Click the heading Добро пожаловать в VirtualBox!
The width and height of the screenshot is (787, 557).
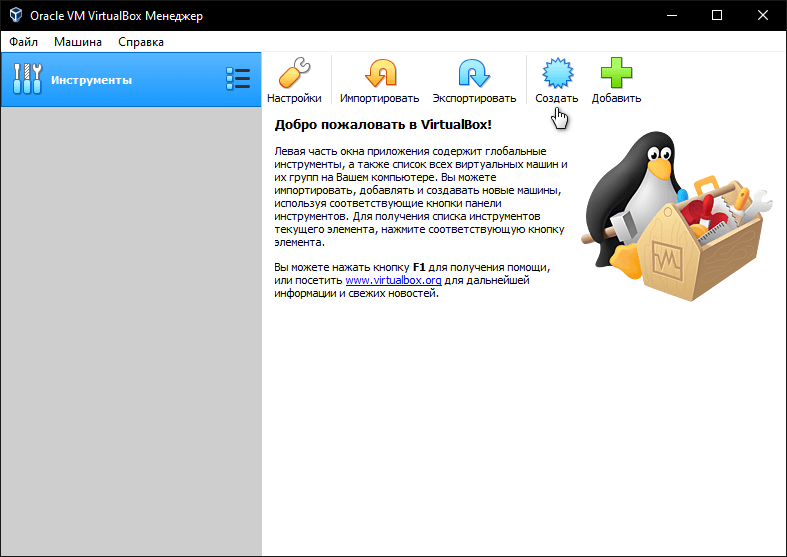383,124
